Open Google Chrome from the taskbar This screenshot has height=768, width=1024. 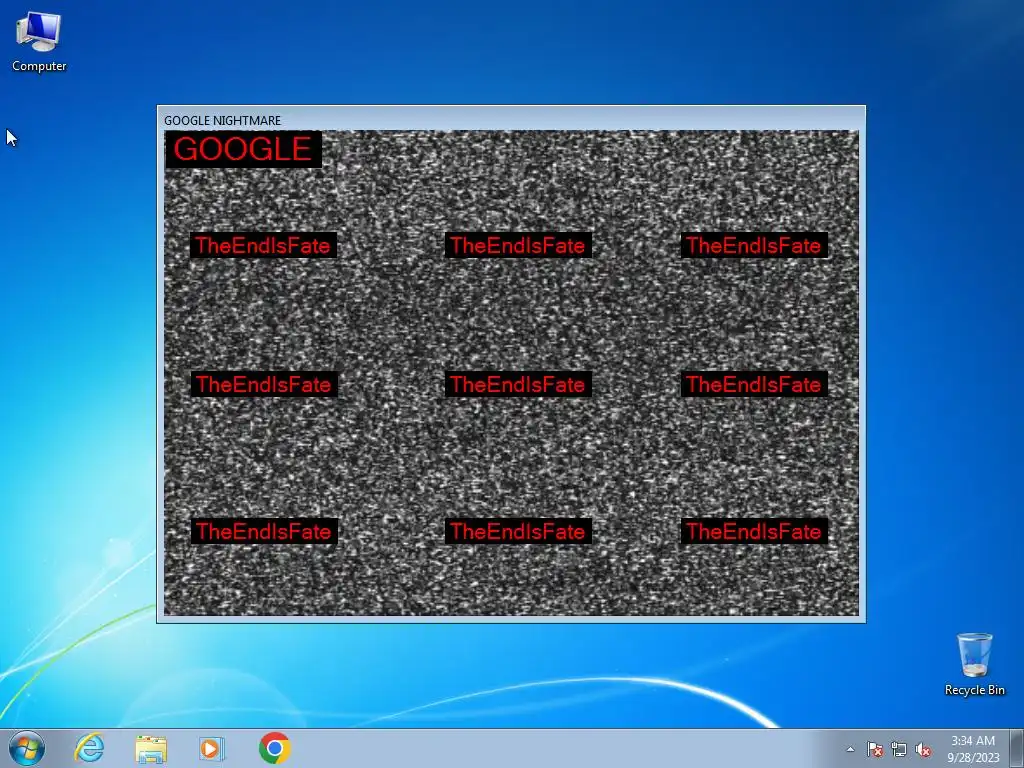pos(274,748)
